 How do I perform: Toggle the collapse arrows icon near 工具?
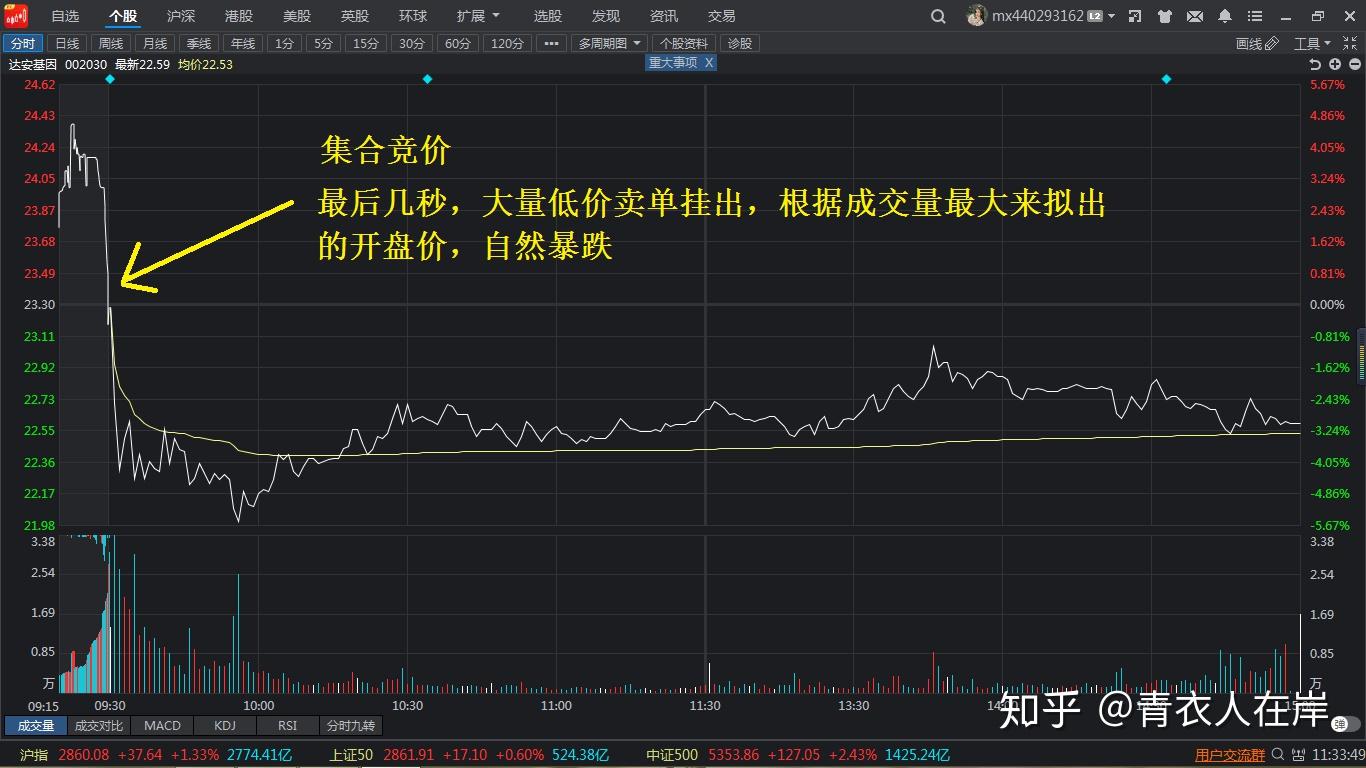[x=1348, y=43]
